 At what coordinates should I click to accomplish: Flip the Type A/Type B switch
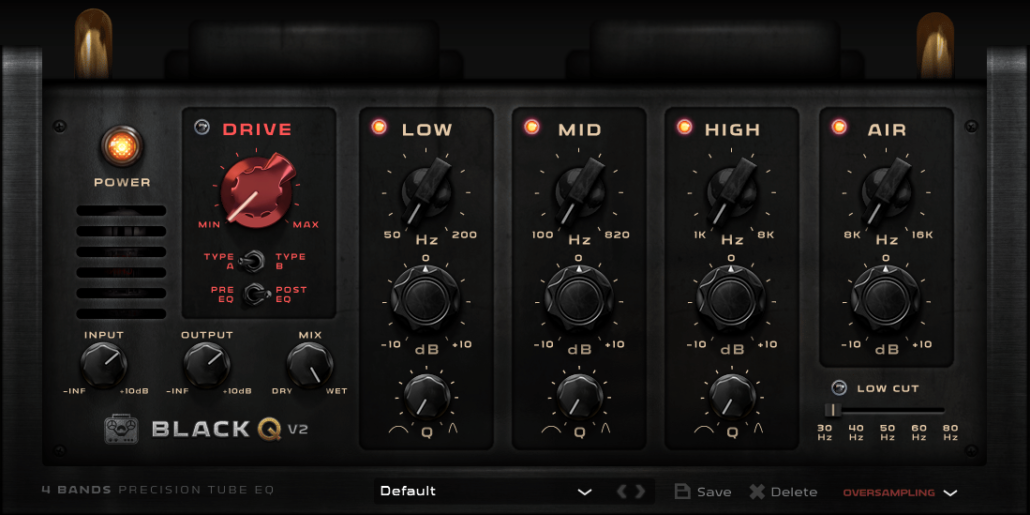point(255,261)
